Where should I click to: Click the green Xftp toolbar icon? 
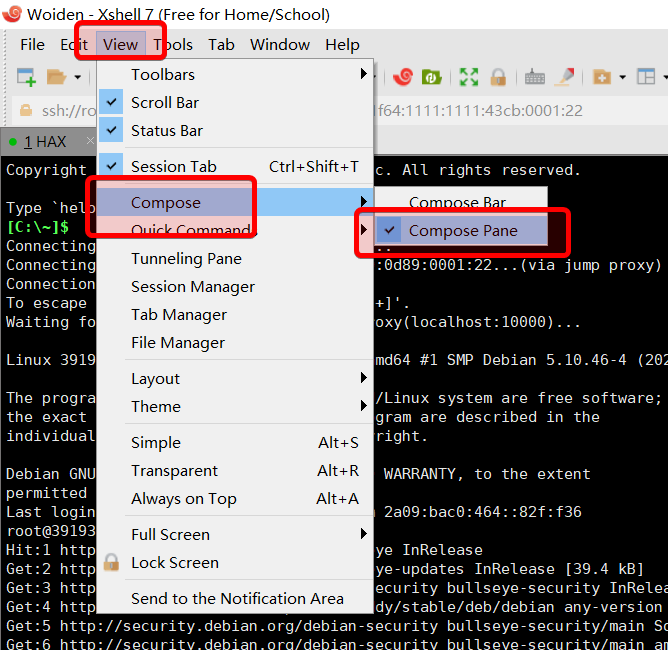432,77
